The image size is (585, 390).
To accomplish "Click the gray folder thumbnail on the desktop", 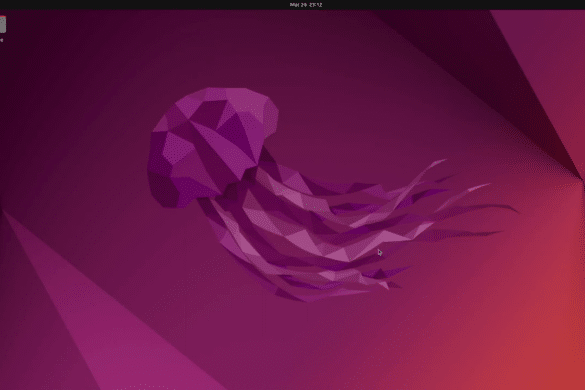I will tap(2, 25).
